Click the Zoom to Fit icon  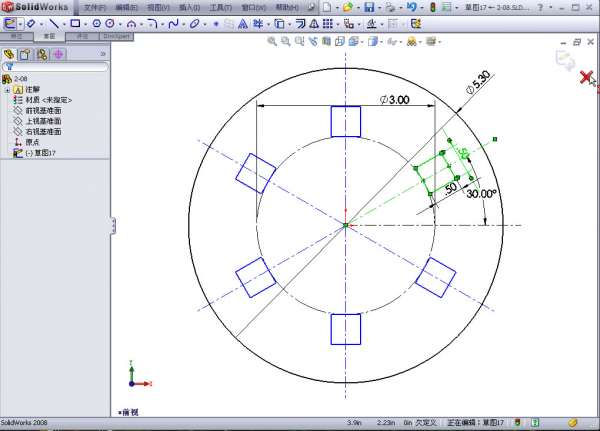point(273,42)
